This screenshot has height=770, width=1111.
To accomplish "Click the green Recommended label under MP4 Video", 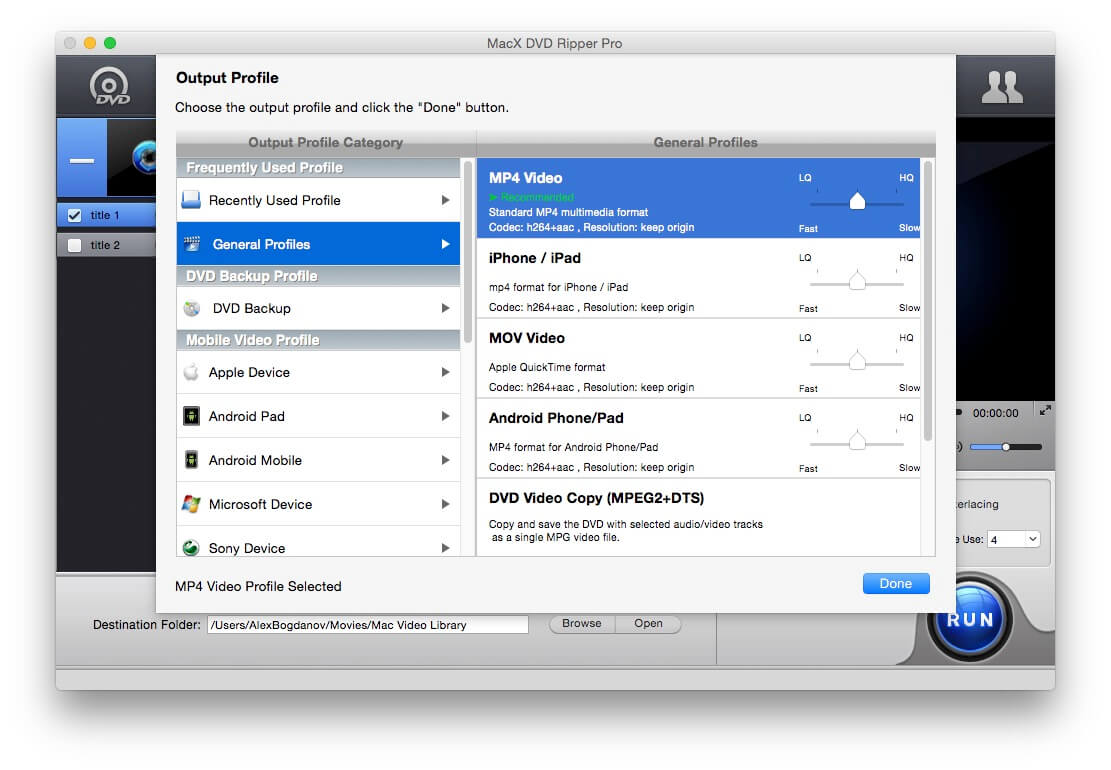I will [x=531, y=197].
